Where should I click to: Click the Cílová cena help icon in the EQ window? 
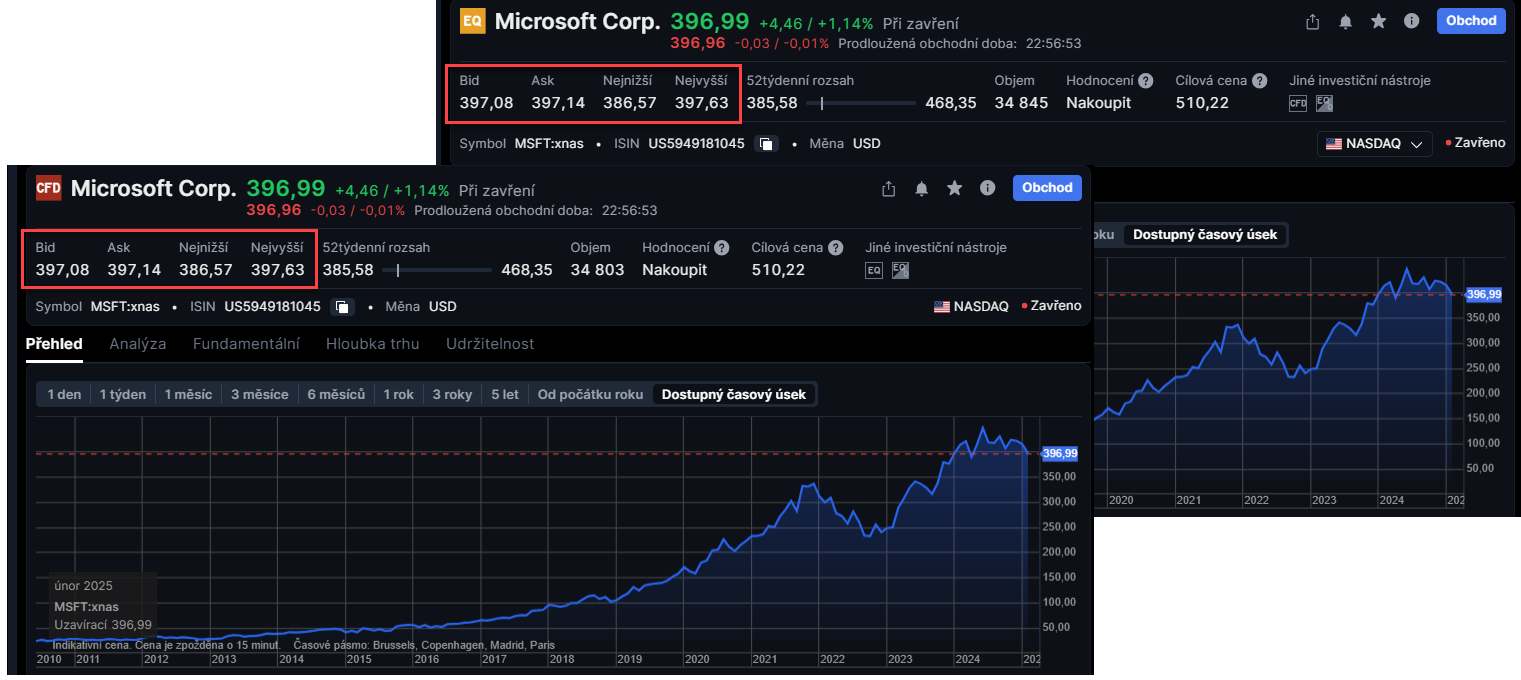point(1260,81)
